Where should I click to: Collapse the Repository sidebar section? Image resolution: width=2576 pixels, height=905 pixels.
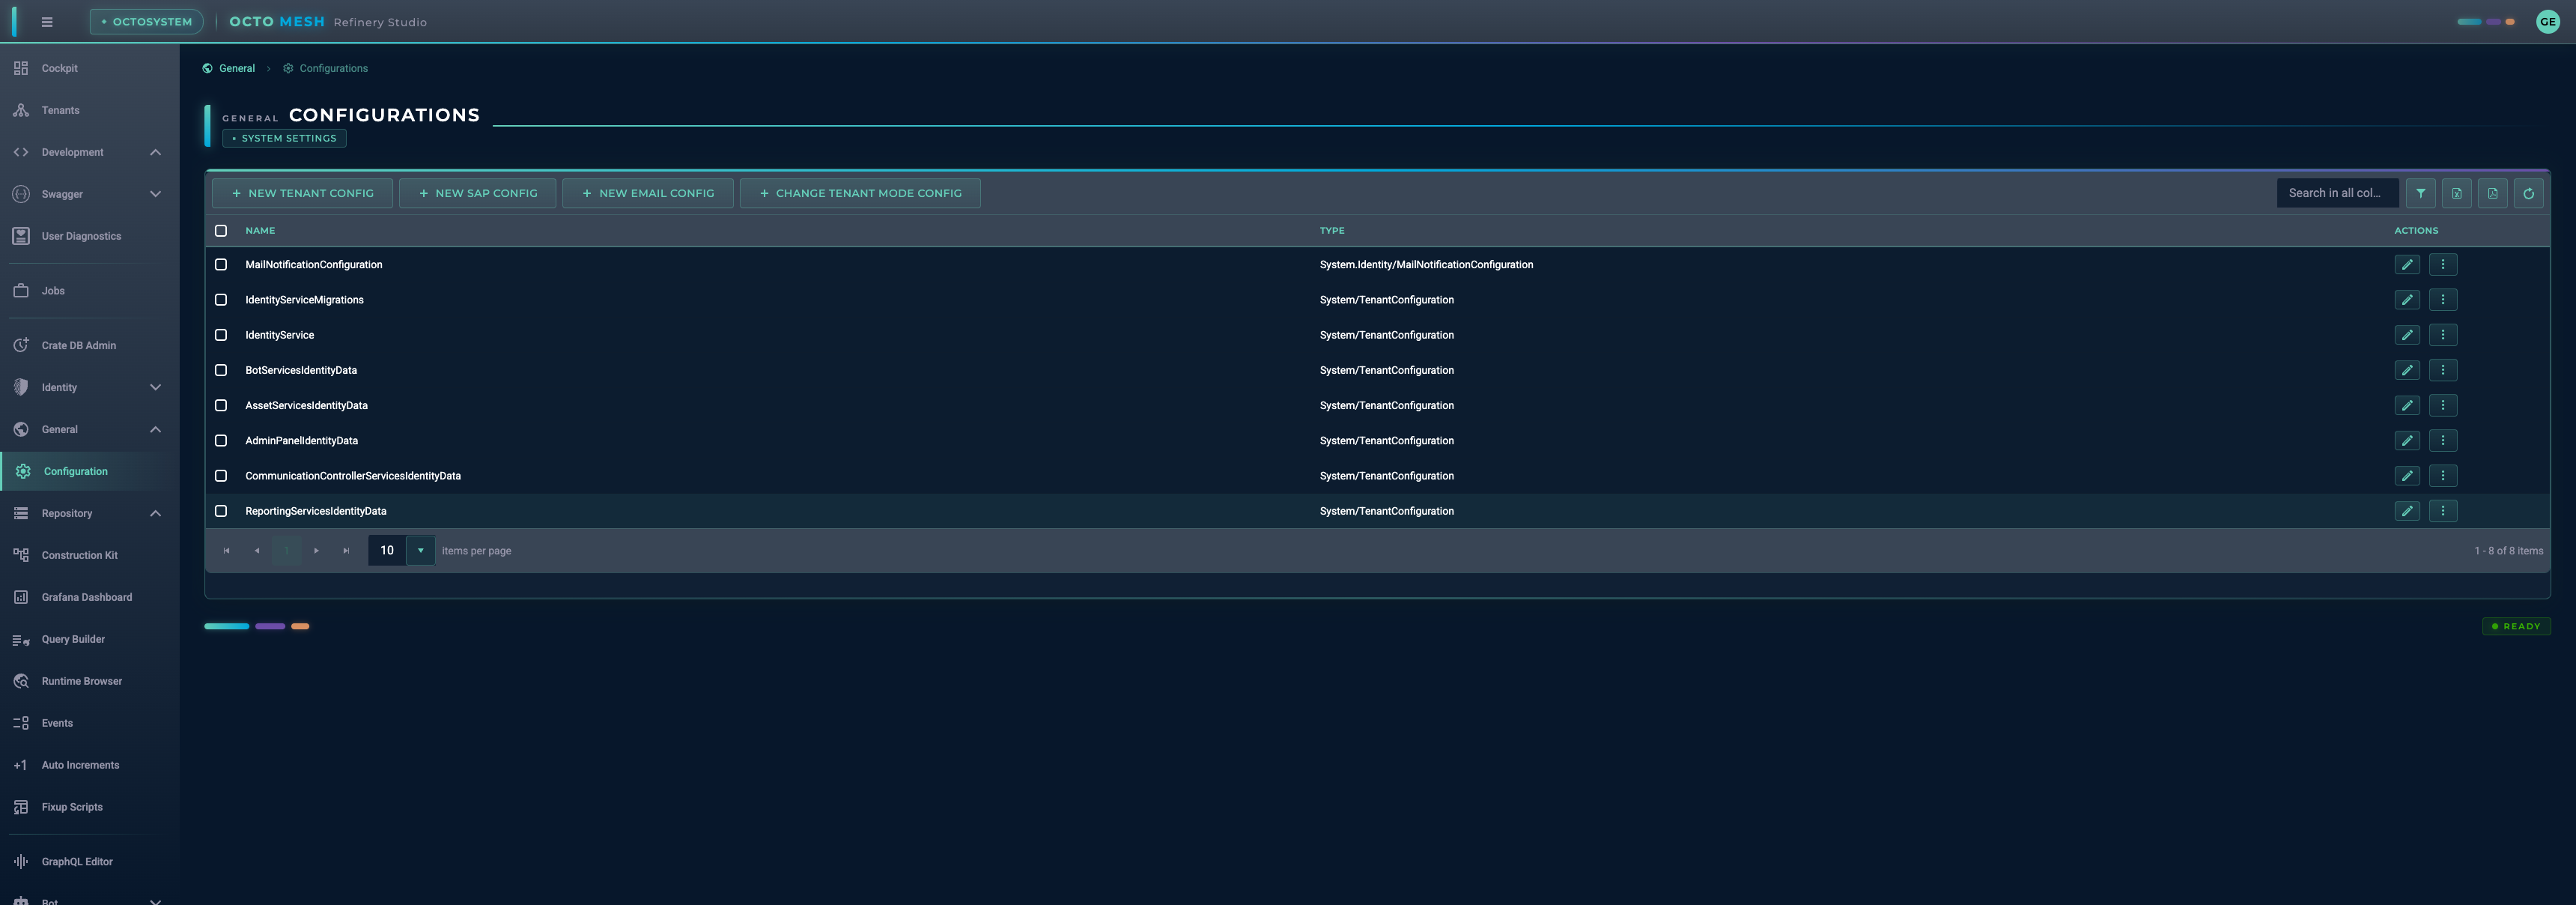coord(155,513)
